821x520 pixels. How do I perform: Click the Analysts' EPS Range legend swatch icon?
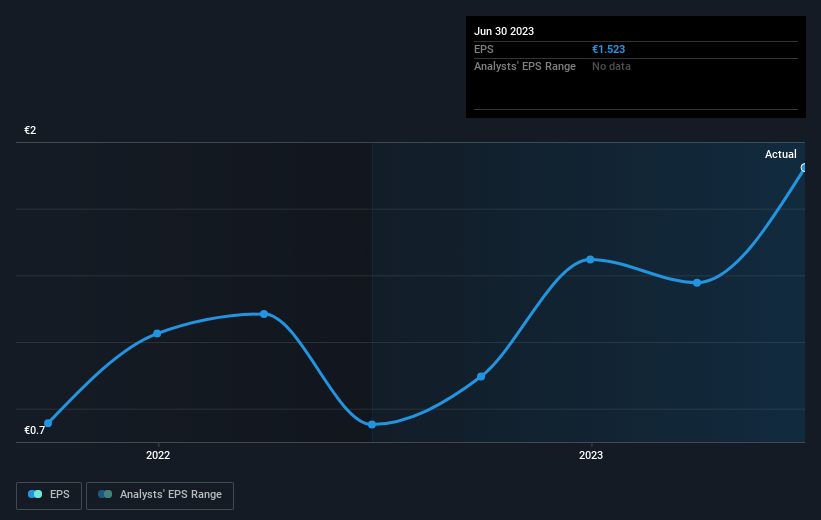pyautogui.click(x=105, y=494)
